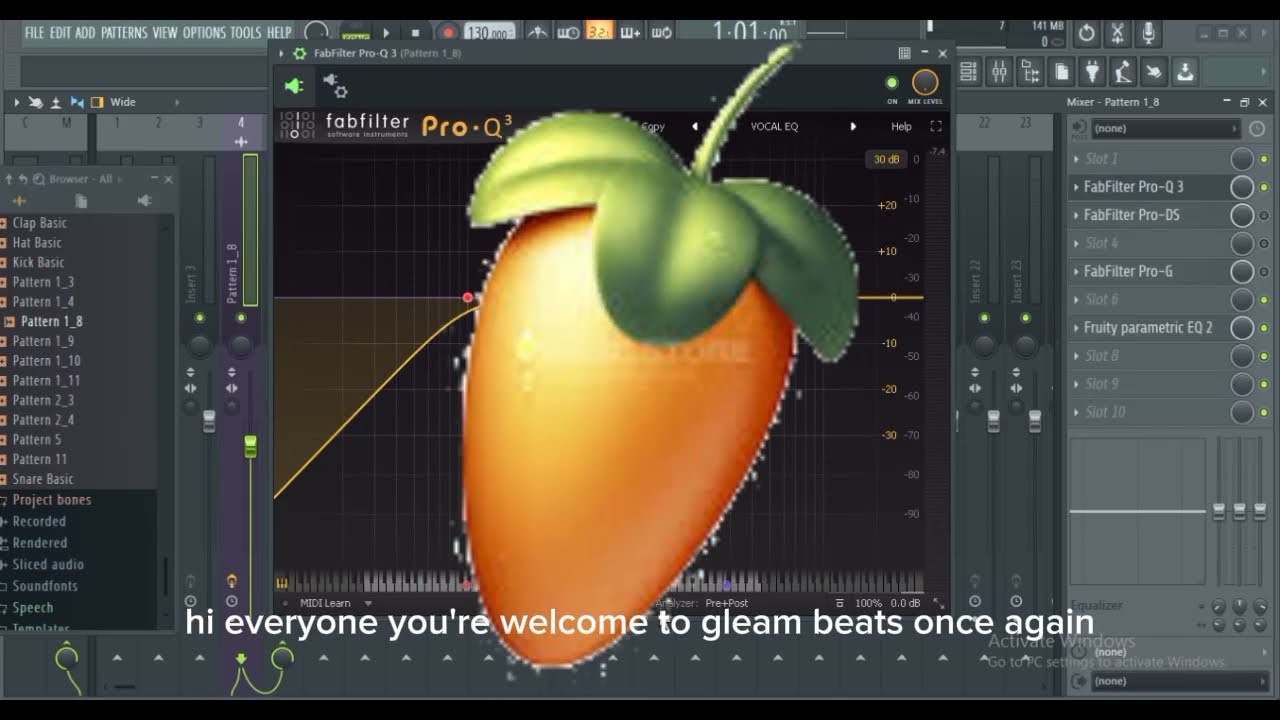The image size is (1280, 720).
Task: Open the FILE menu
Action: pyautogui.click(x=35, y=33)
